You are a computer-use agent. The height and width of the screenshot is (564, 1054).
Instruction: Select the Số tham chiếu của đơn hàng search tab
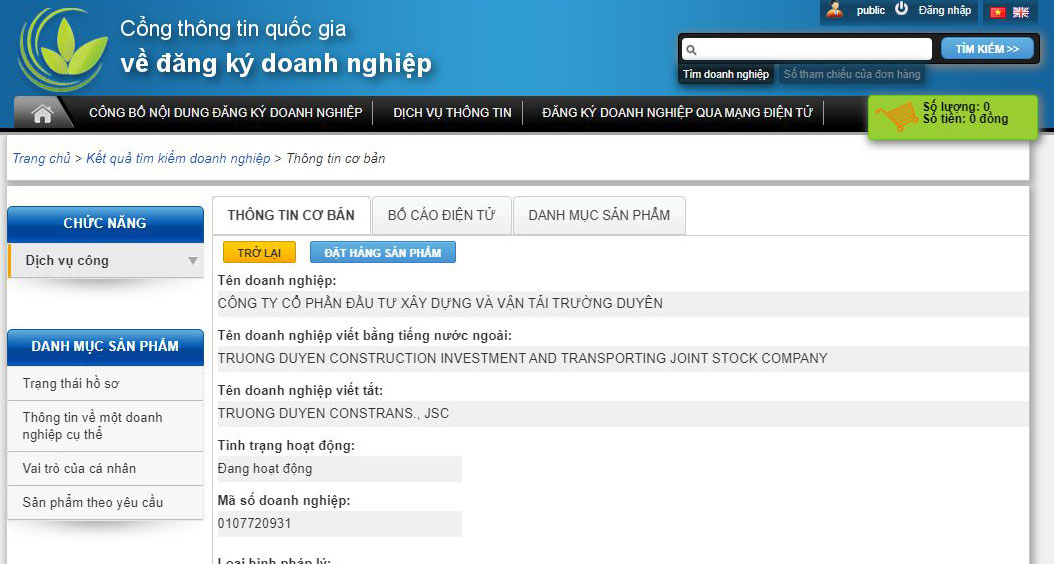point(851,74)
